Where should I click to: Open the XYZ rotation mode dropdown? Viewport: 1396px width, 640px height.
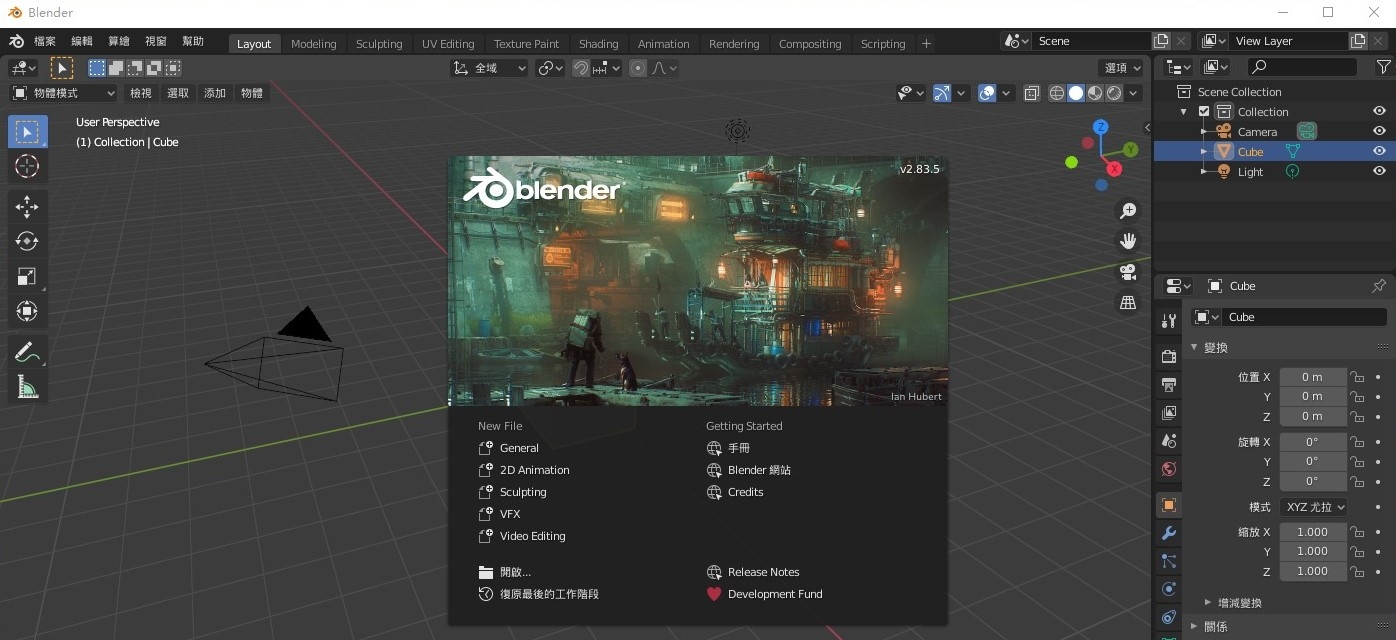pos(1313,507)
